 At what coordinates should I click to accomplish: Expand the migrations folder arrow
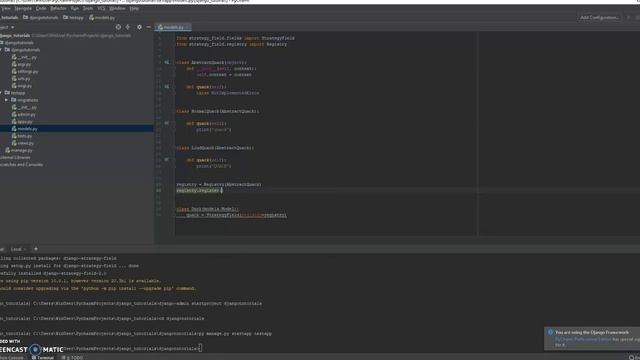[6, 100]
